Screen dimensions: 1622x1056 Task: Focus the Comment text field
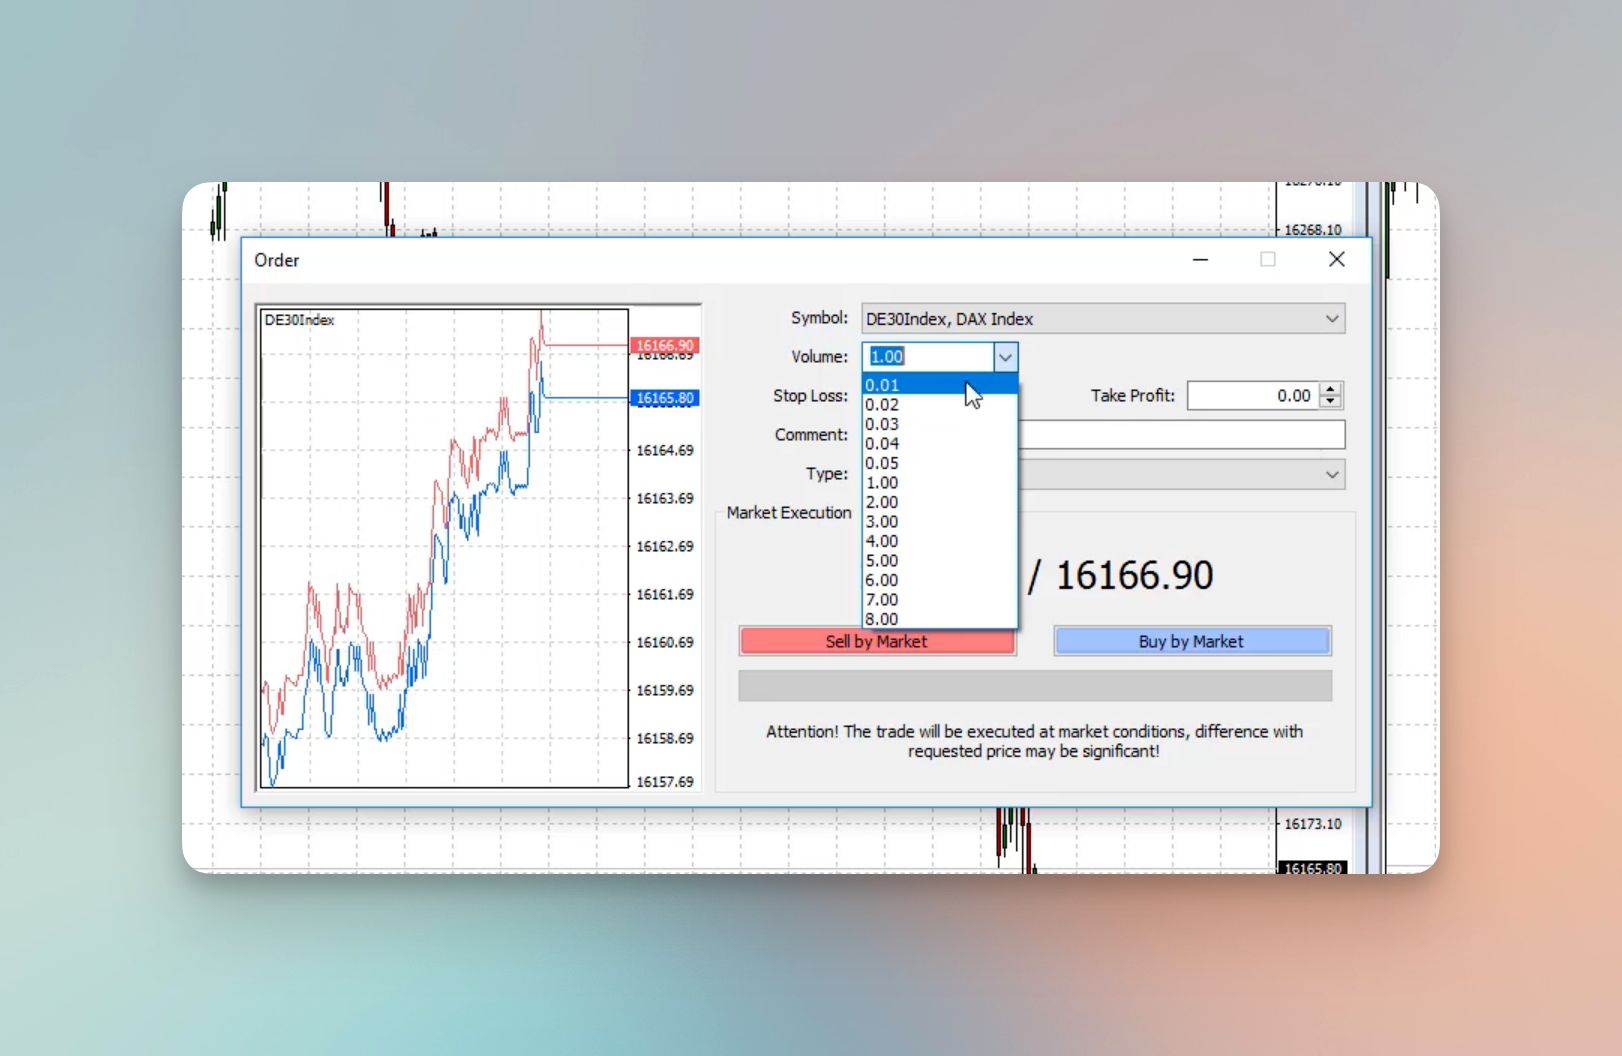coord(1180,435)
